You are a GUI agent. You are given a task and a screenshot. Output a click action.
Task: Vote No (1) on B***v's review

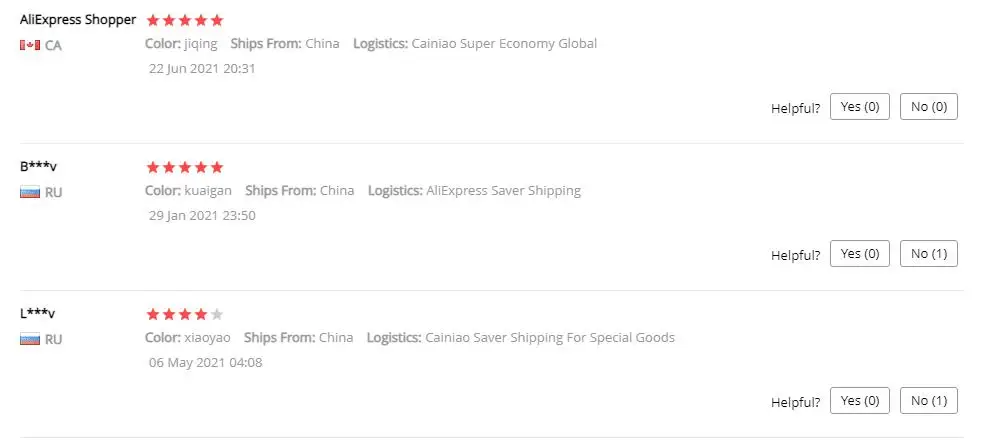[x=929, y=254]
